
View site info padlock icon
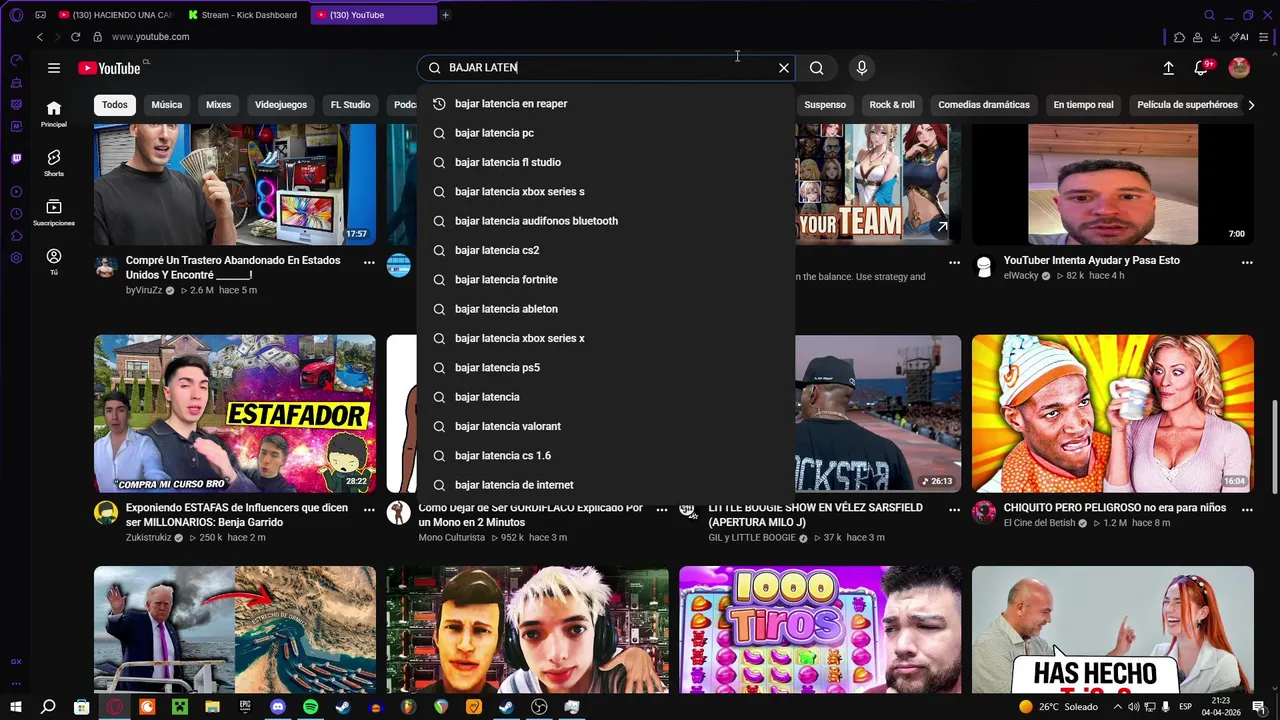[x=97, y=37]
